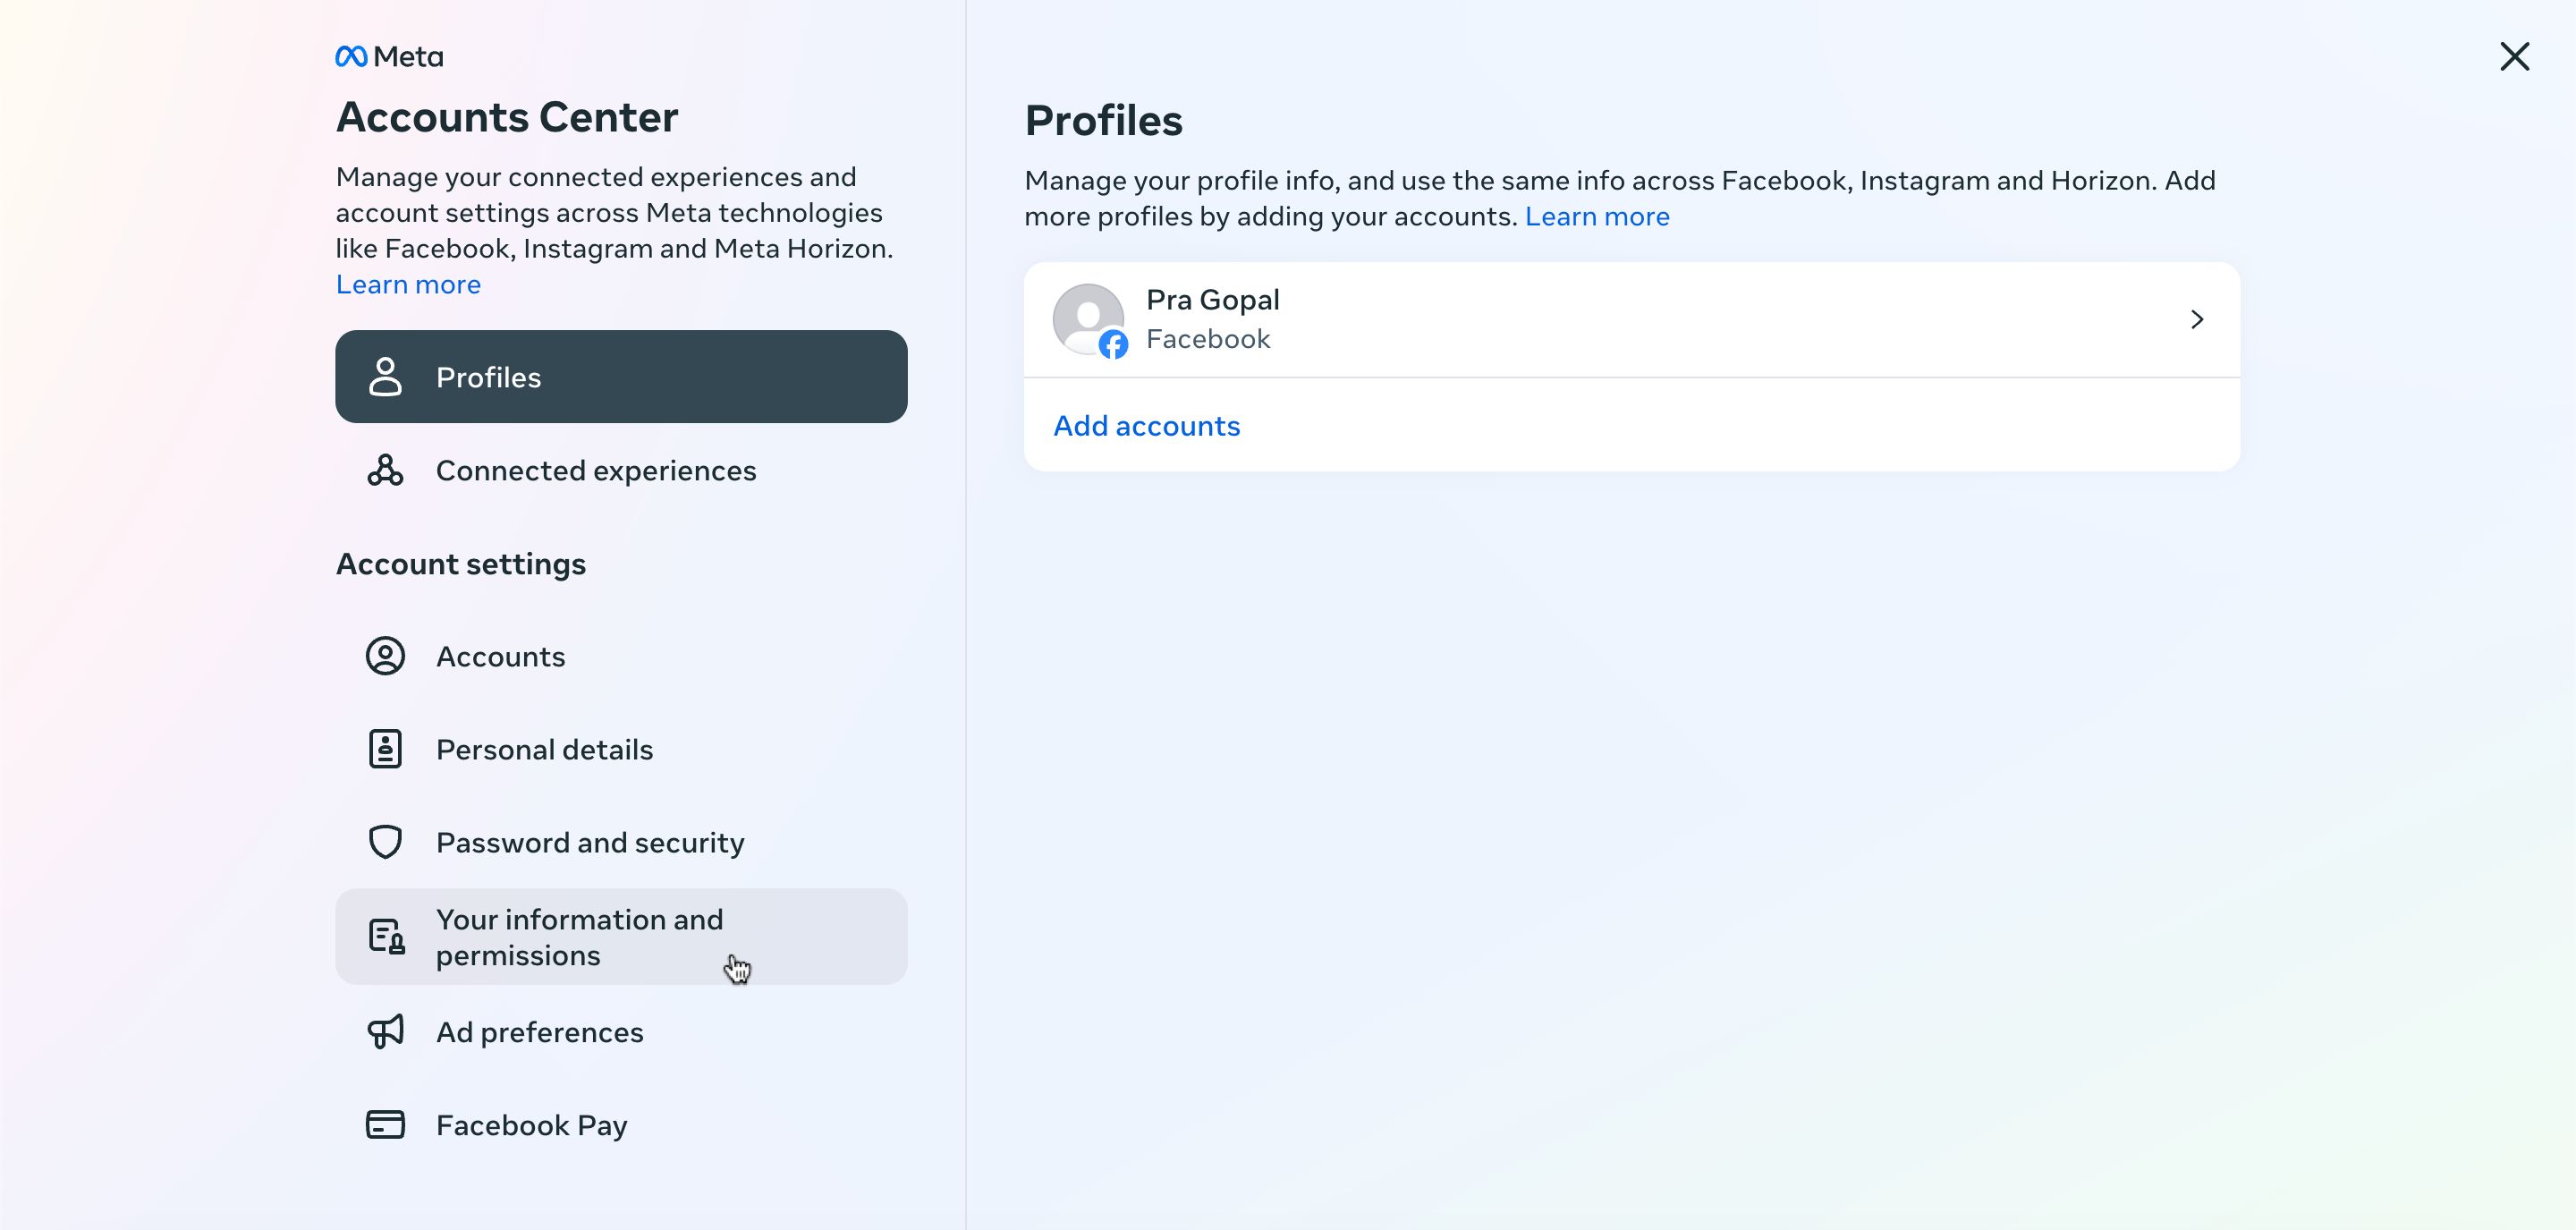Click the Personal details card icon

click(x=385, y=748)
